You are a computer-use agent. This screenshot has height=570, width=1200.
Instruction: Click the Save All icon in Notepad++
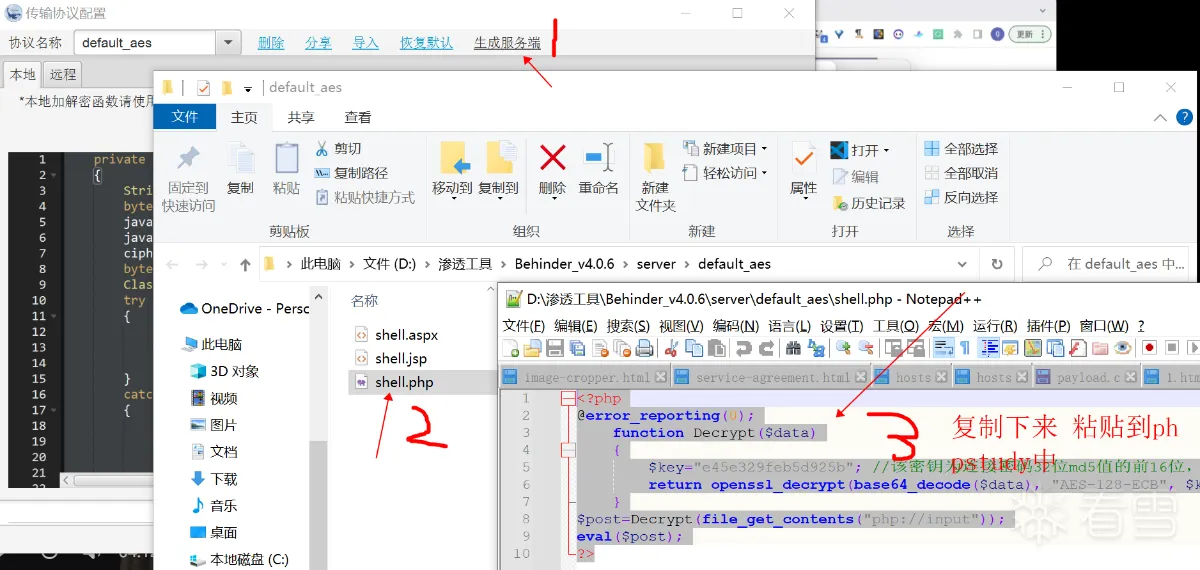point(577,348)
